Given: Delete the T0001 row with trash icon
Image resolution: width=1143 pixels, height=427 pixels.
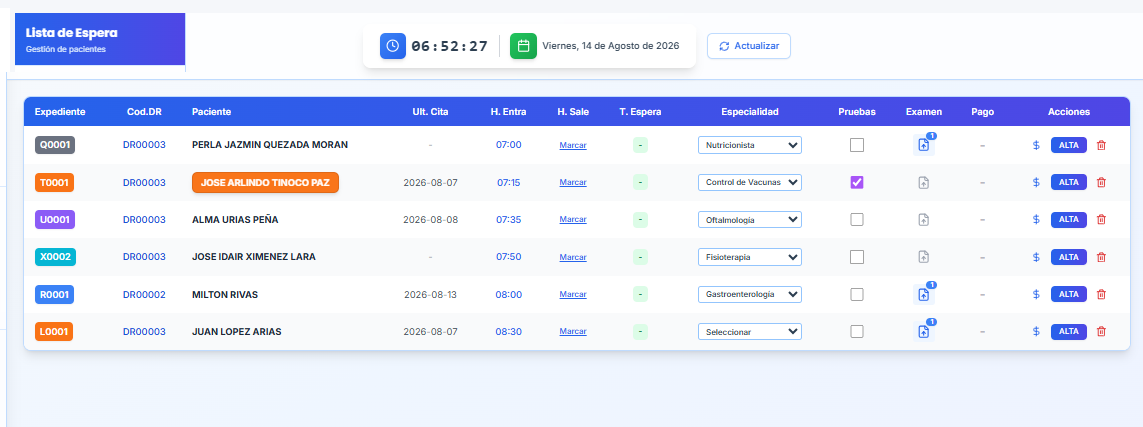Looking at the screenshot, I should 1101,182.
